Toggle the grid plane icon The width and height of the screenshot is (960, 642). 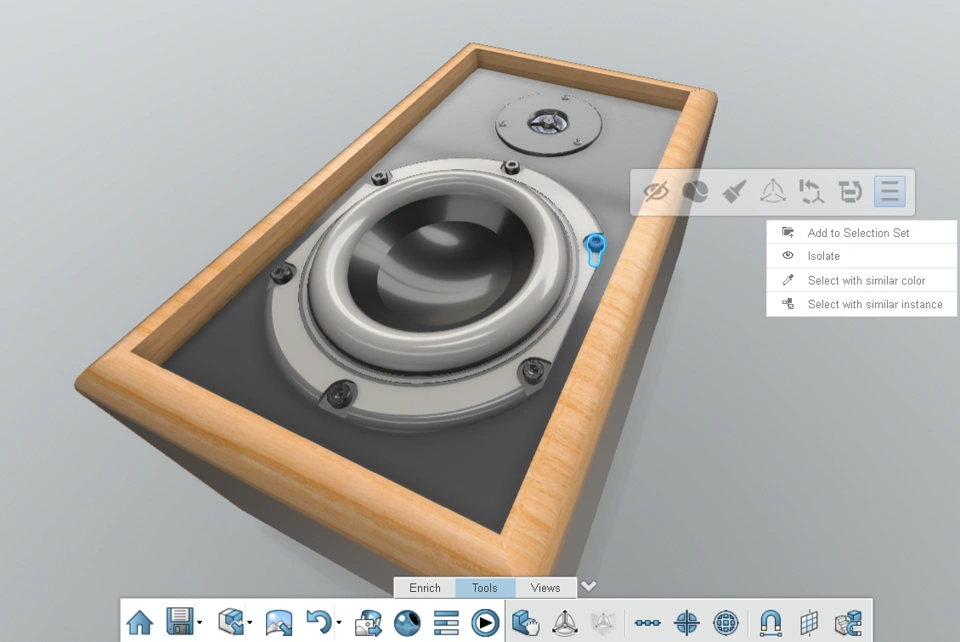[x=809, y=623]
